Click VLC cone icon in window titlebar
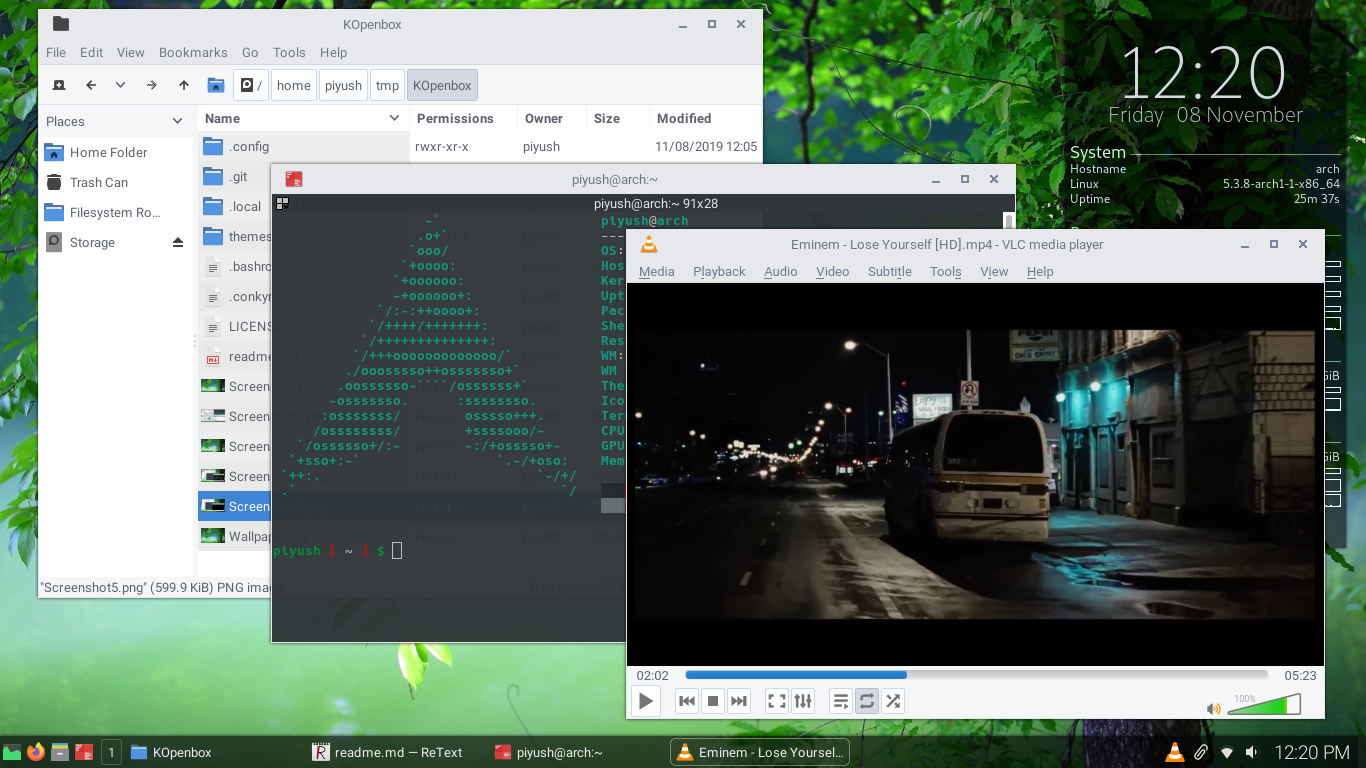This screenshot has width=1366, height=768. 648,244
